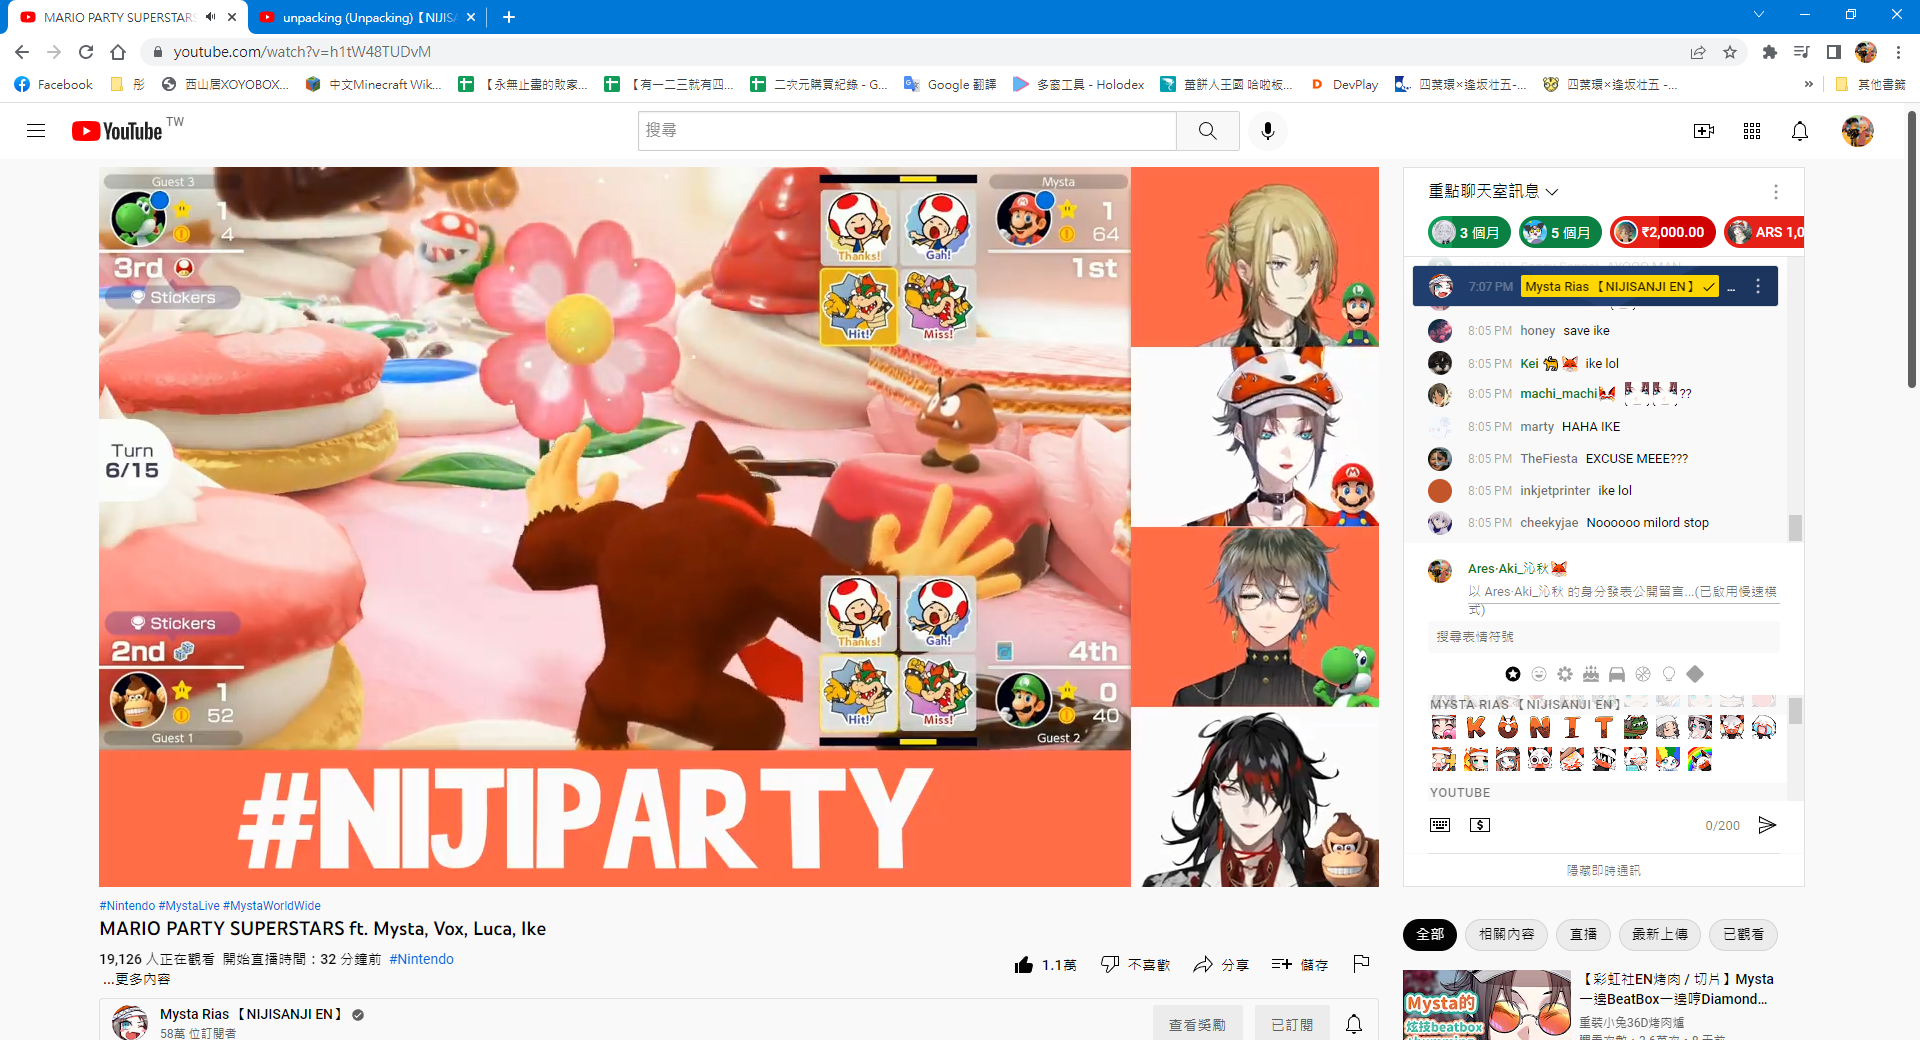Go to the YouTube home logo

117,131
